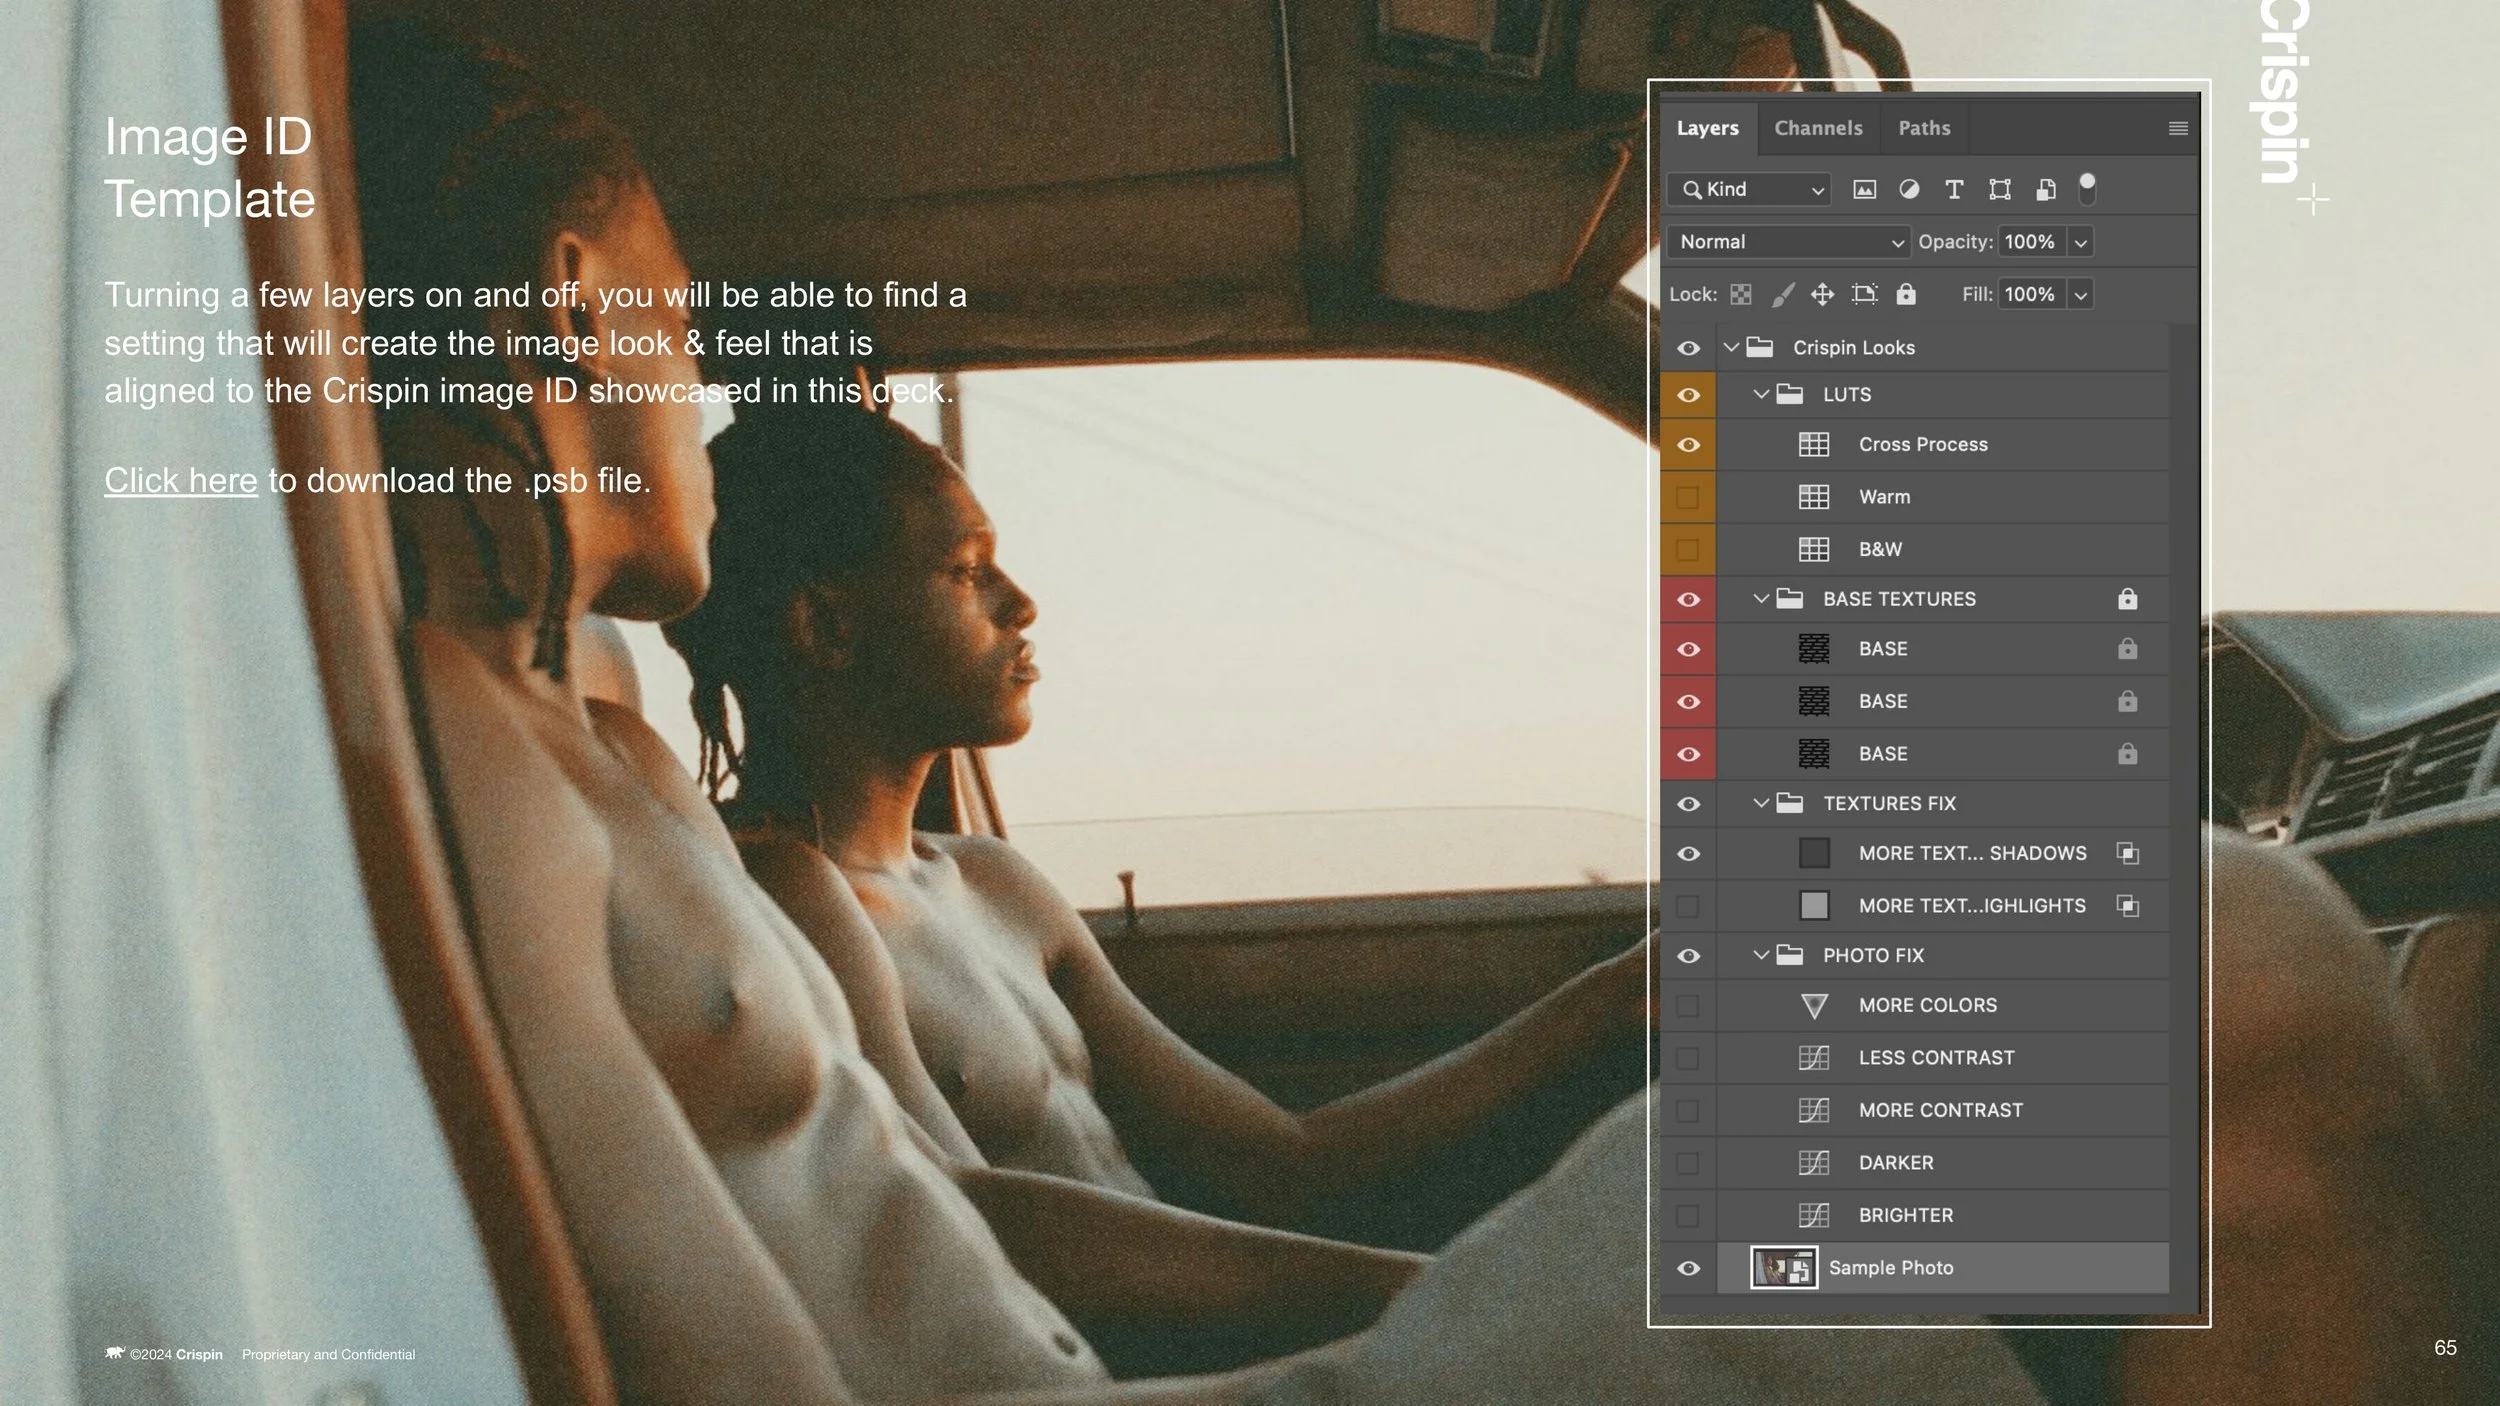Open the Layers panel hamburger menu
This screenshot has height=1406, width=2500.
(2178, 128)
